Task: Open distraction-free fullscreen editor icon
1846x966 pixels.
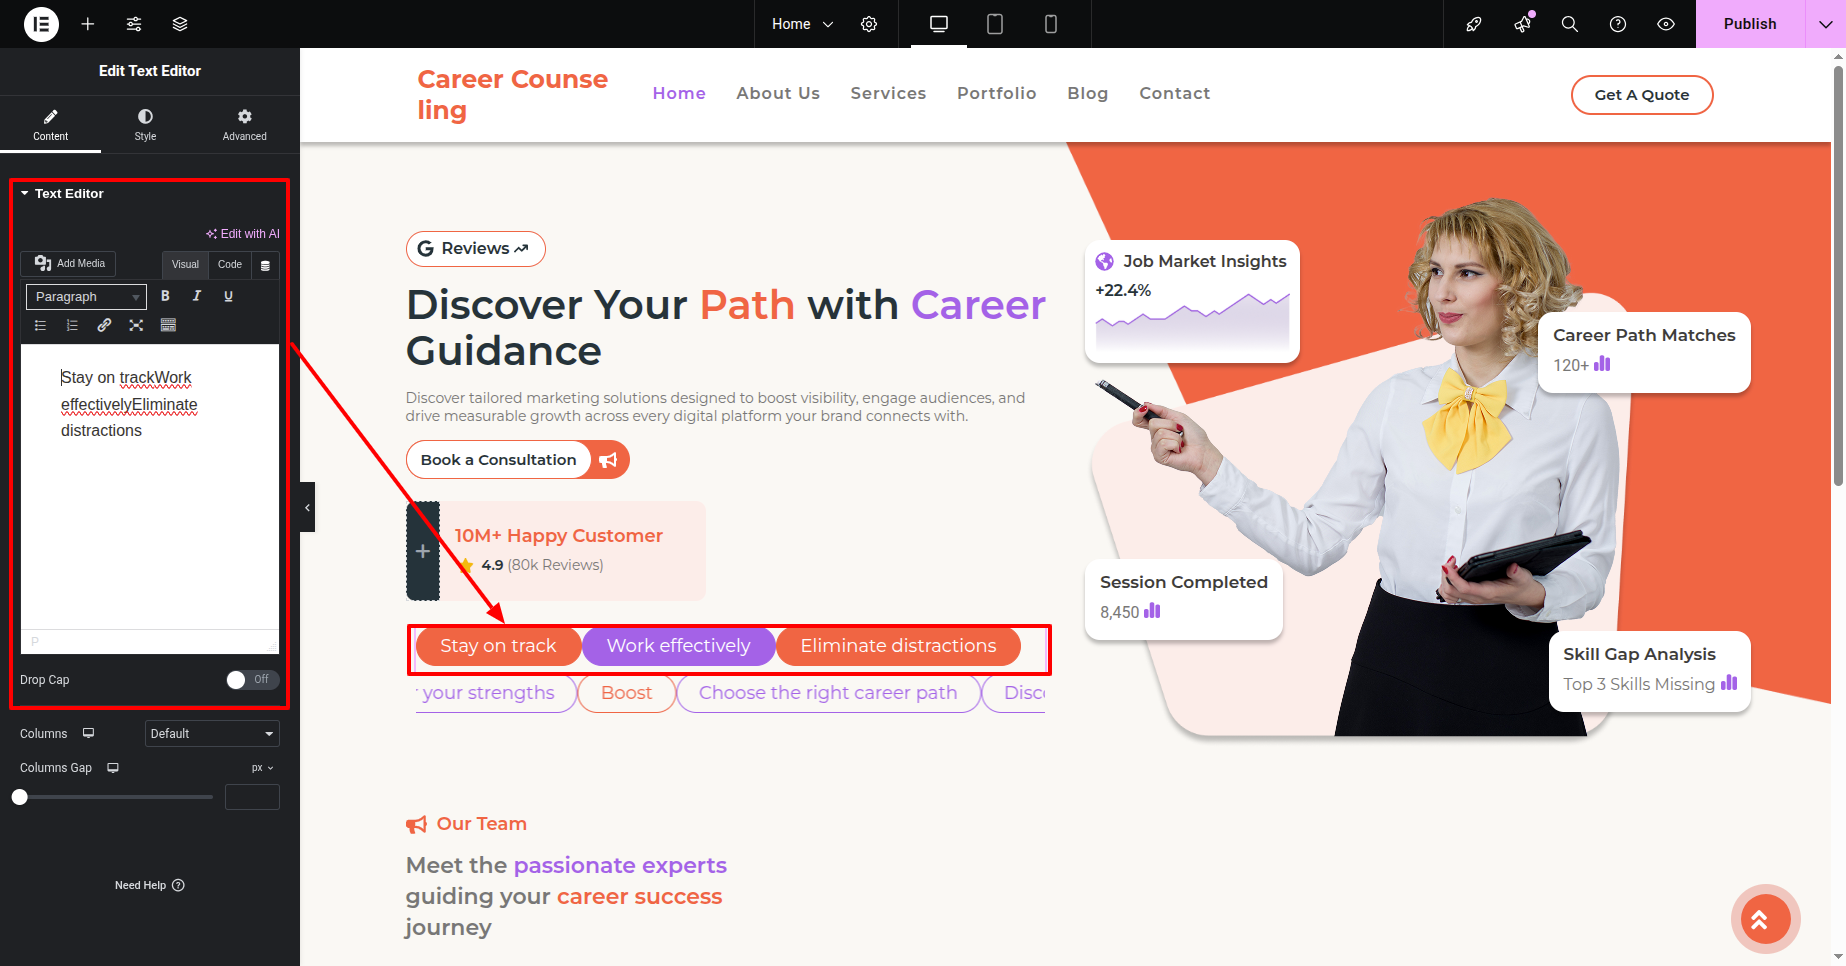Action: [x=136, y=325]
